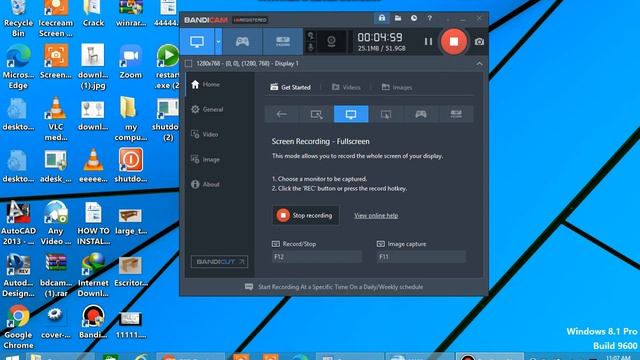This screenshot has width=640, height=360.
Task: Switch to the Images tab
Action: point(397,87)
